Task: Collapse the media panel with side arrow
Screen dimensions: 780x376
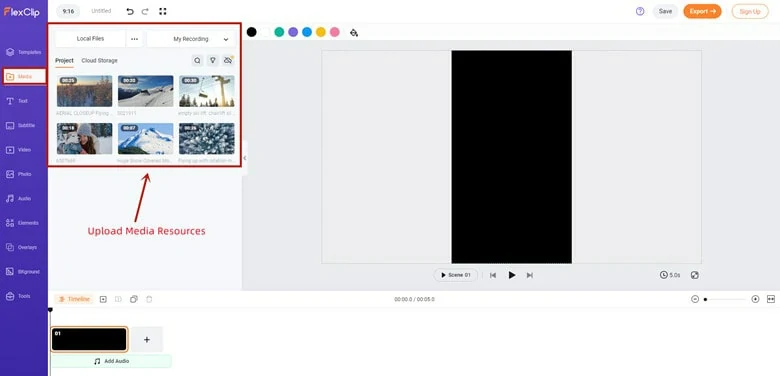Action: click(x=245, y=158)
